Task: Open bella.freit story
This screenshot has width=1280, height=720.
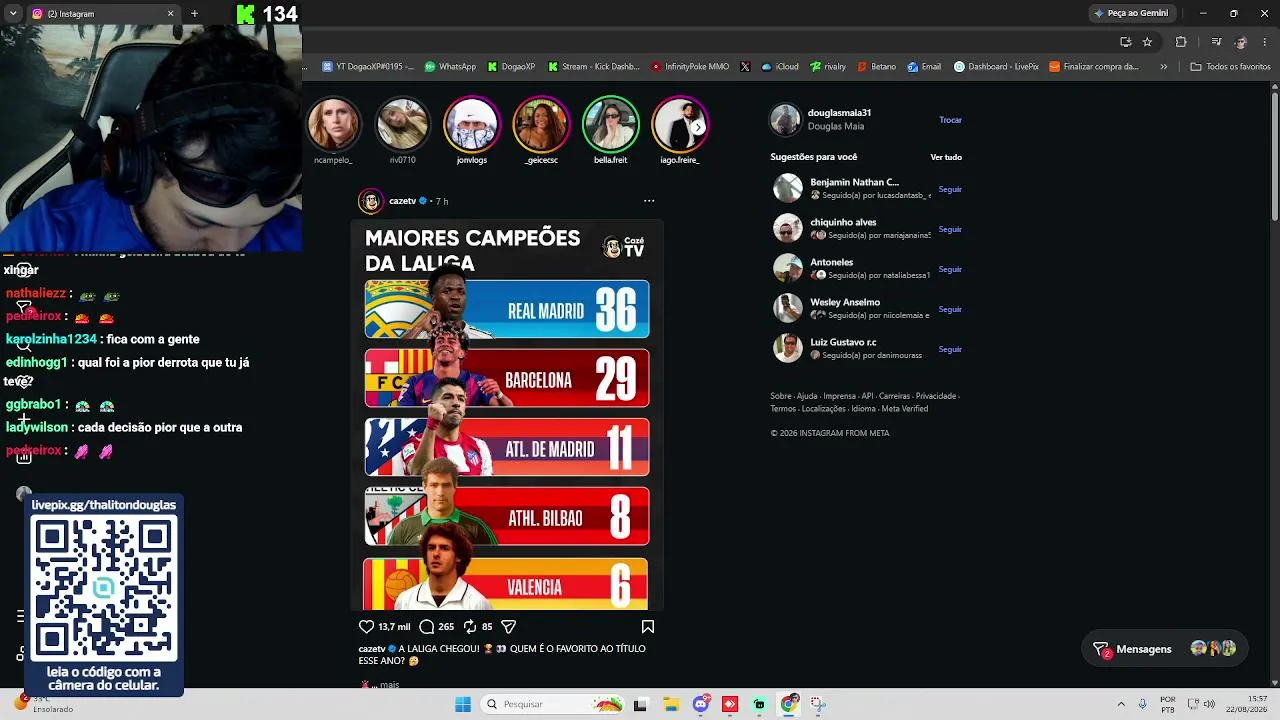Action: pyautogui.click(x=610, y=123)
